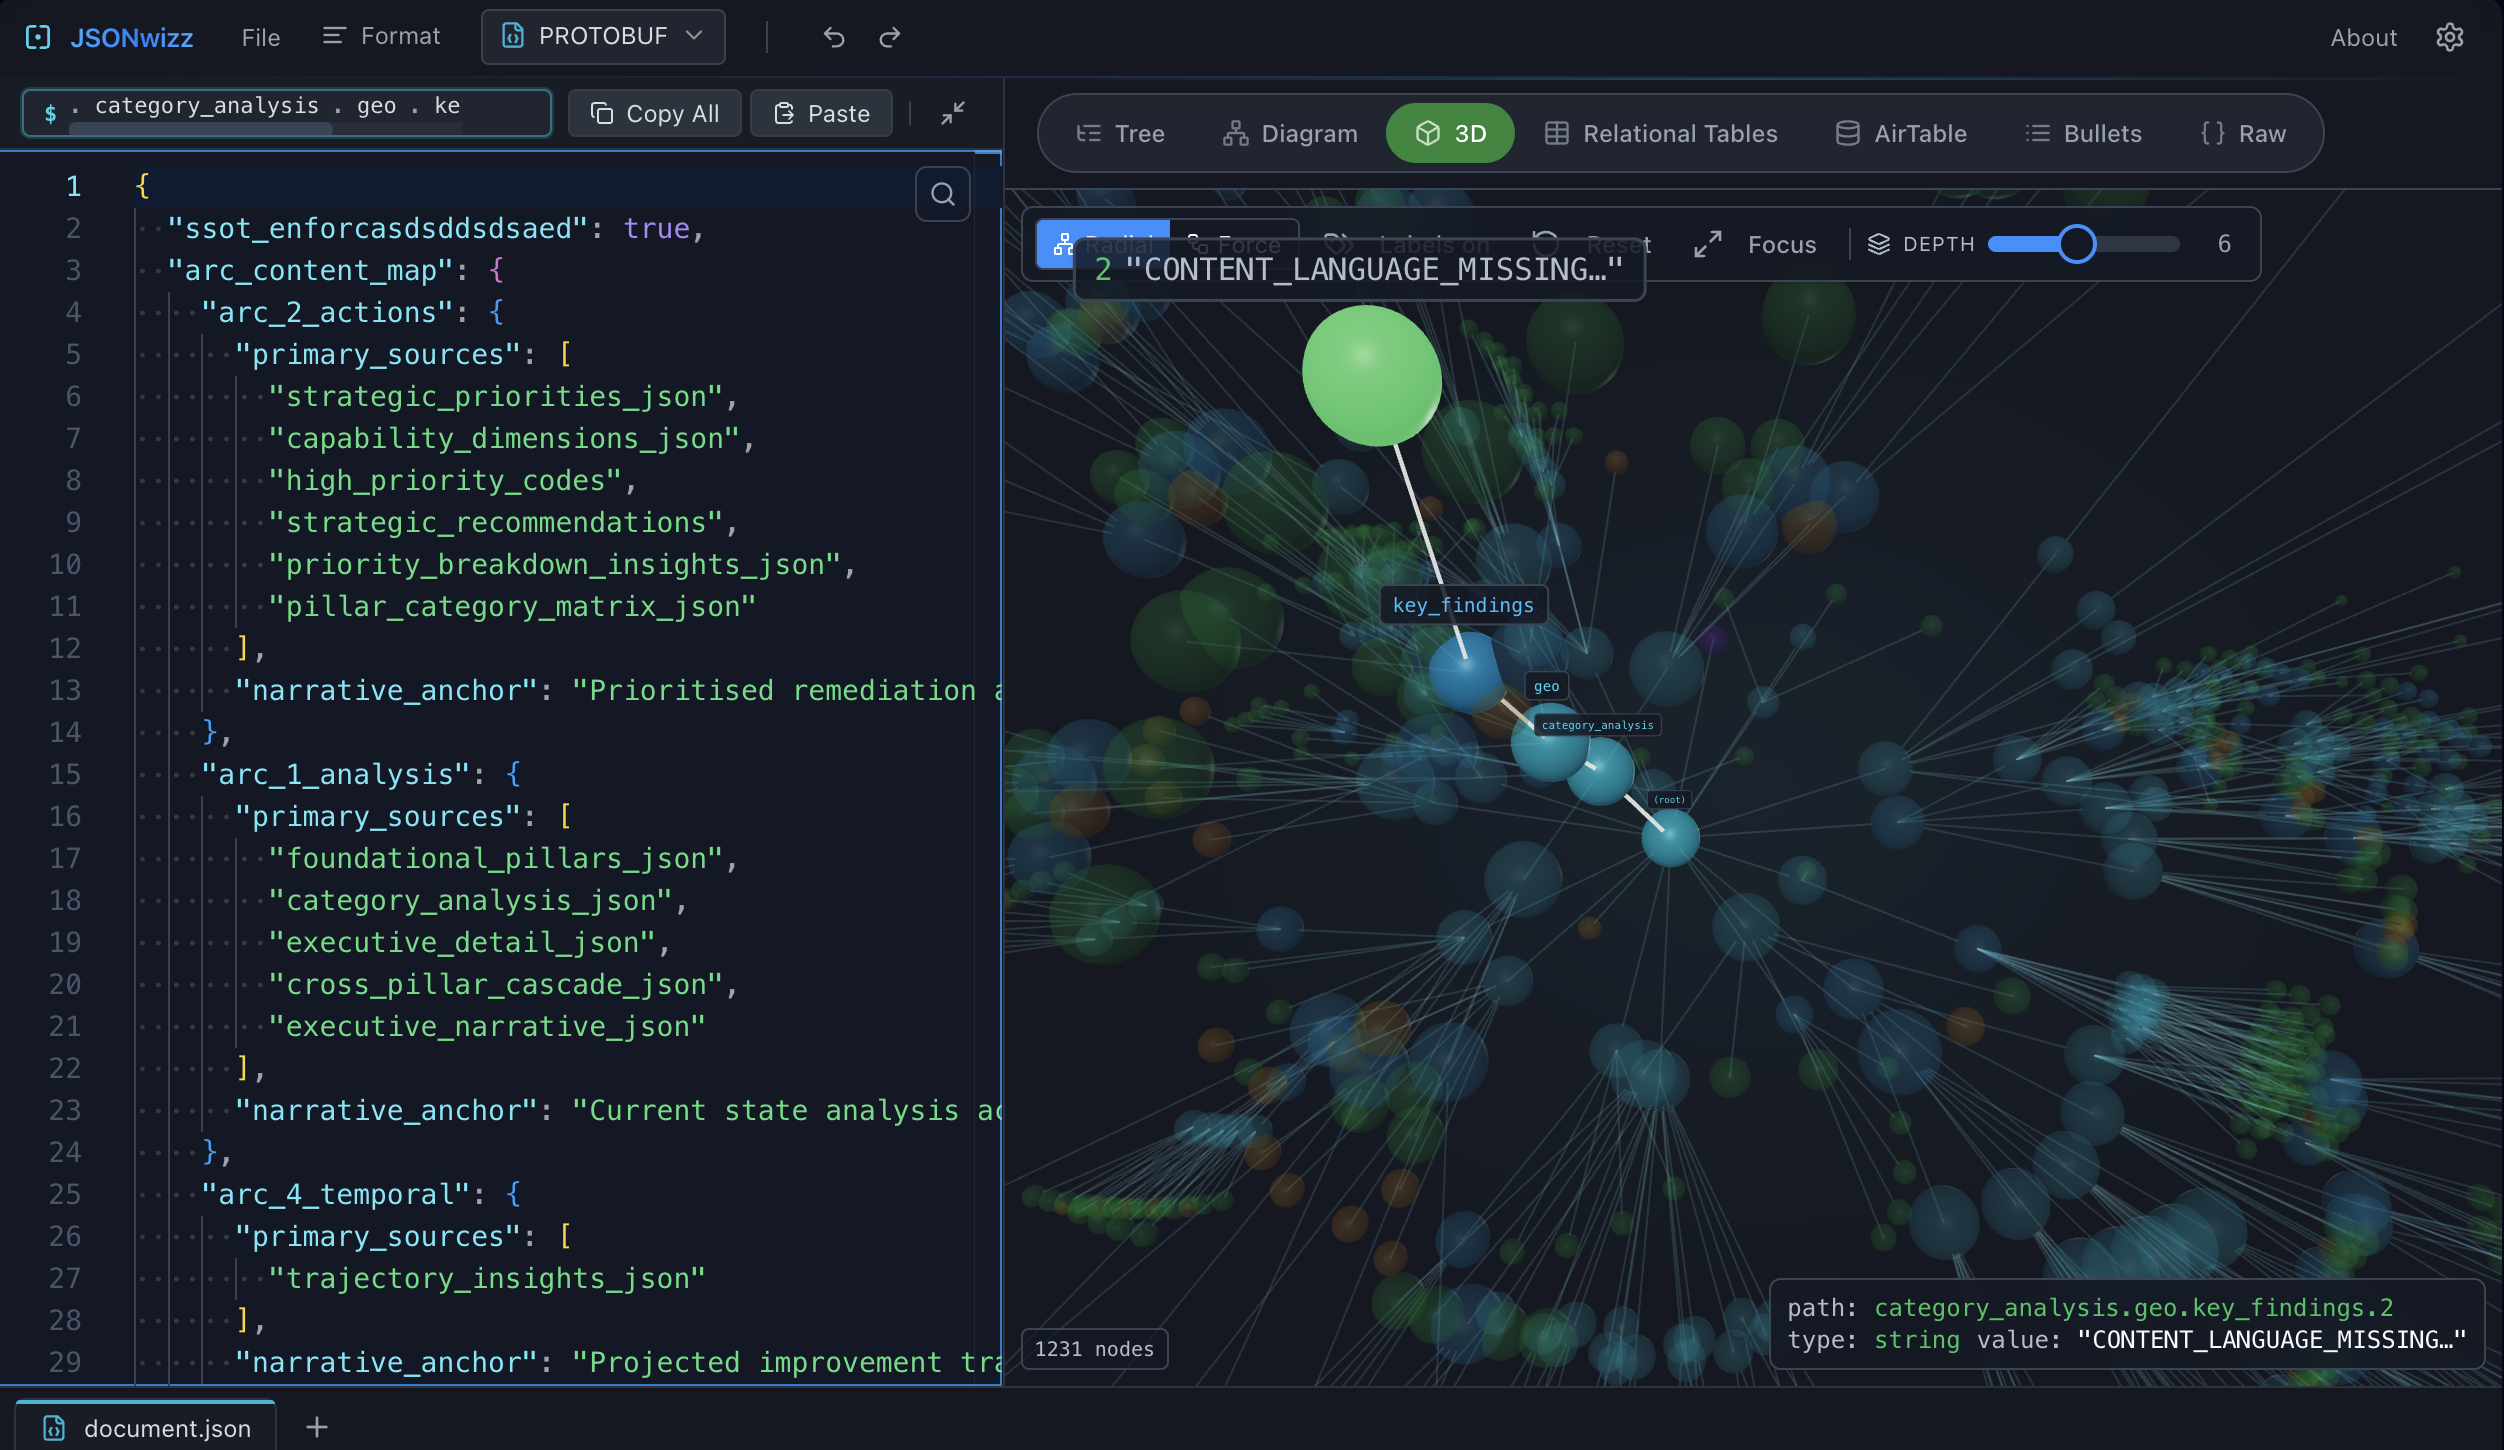The height and width of the screenshot is (1450, 2504).
Task: Click the "arc_4_temporal" key in editor
Action: [x=335, y=1194]
